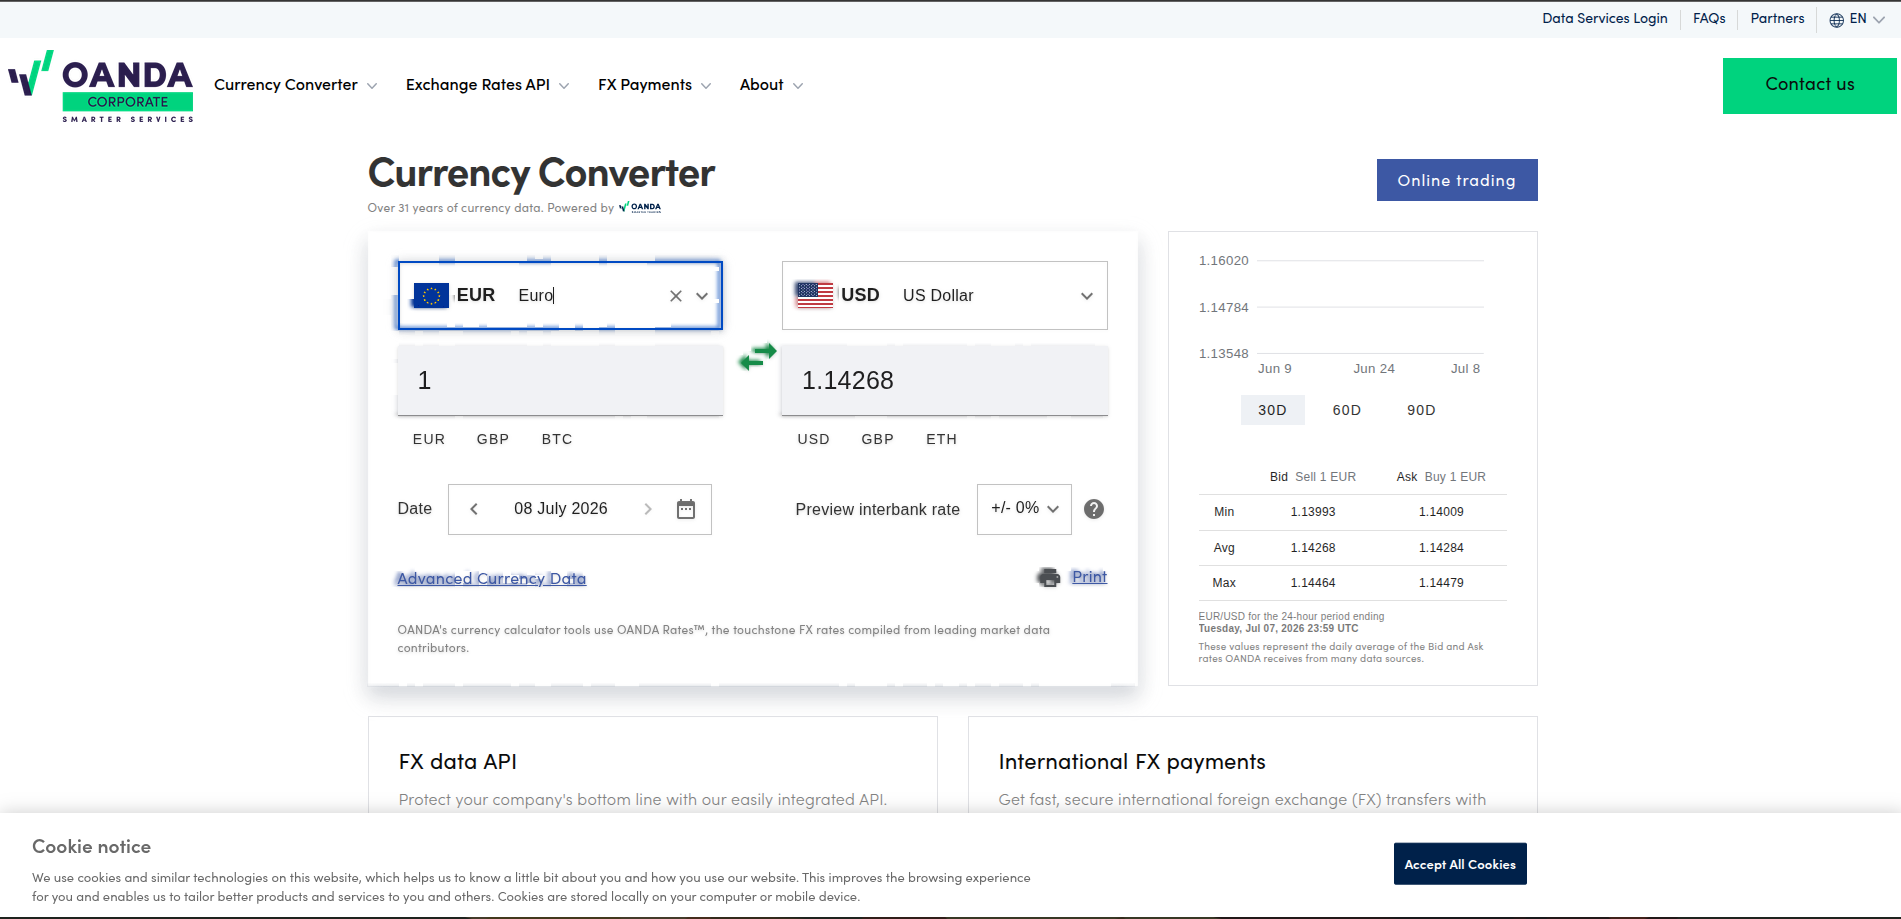This screenshot has height=919, width=1901.
Task: Select the 90D chart range
Action: 1421,410
